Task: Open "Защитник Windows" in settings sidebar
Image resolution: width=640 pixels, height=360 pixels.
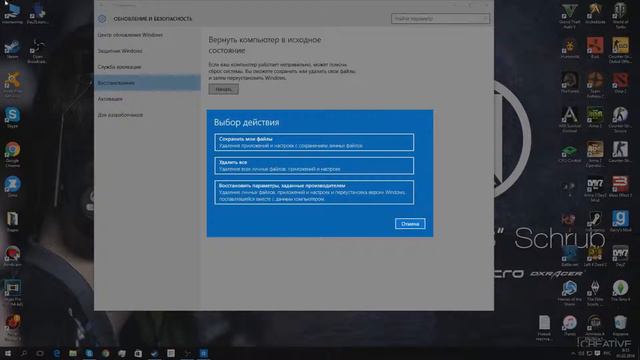Action: pyautogui.click(x=120, y=51)
